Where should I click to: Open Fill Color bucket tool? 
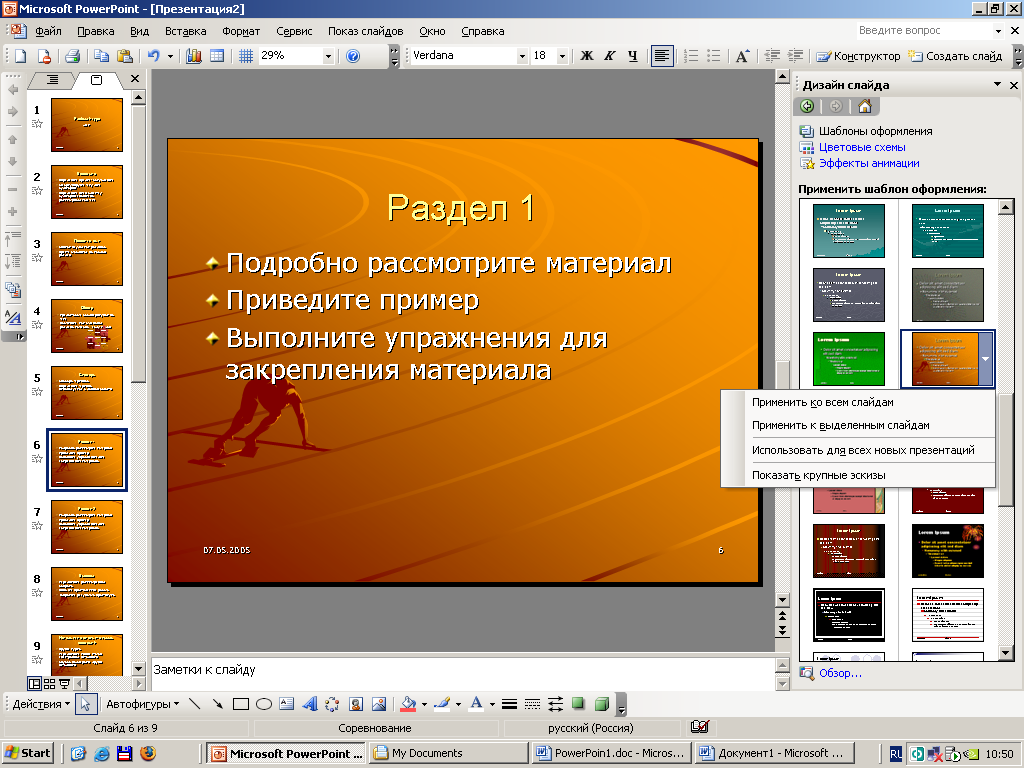[407, 704]
